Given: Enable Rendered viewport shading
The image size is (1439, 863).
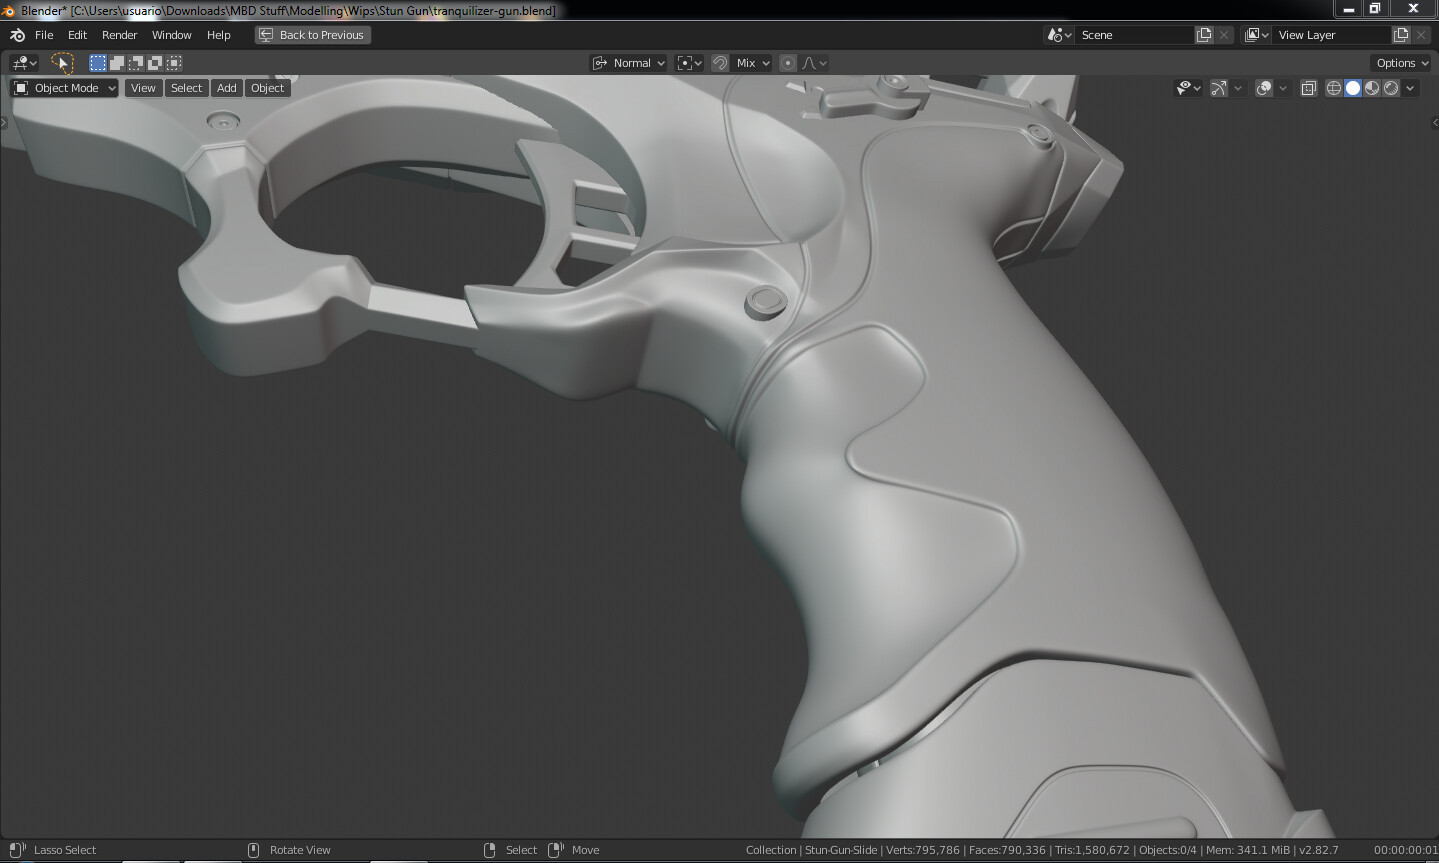Looking at the screenshot, I should (x=1391, y=87).
